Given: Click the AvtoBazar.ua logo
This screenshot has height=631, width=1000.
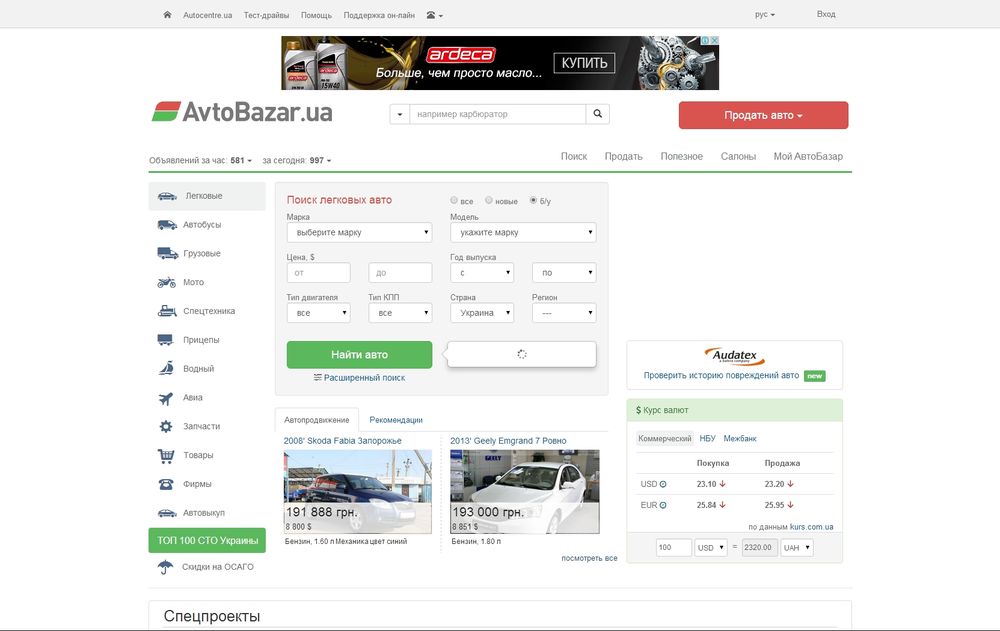Looking at the screenshot, I should [242, 112].
